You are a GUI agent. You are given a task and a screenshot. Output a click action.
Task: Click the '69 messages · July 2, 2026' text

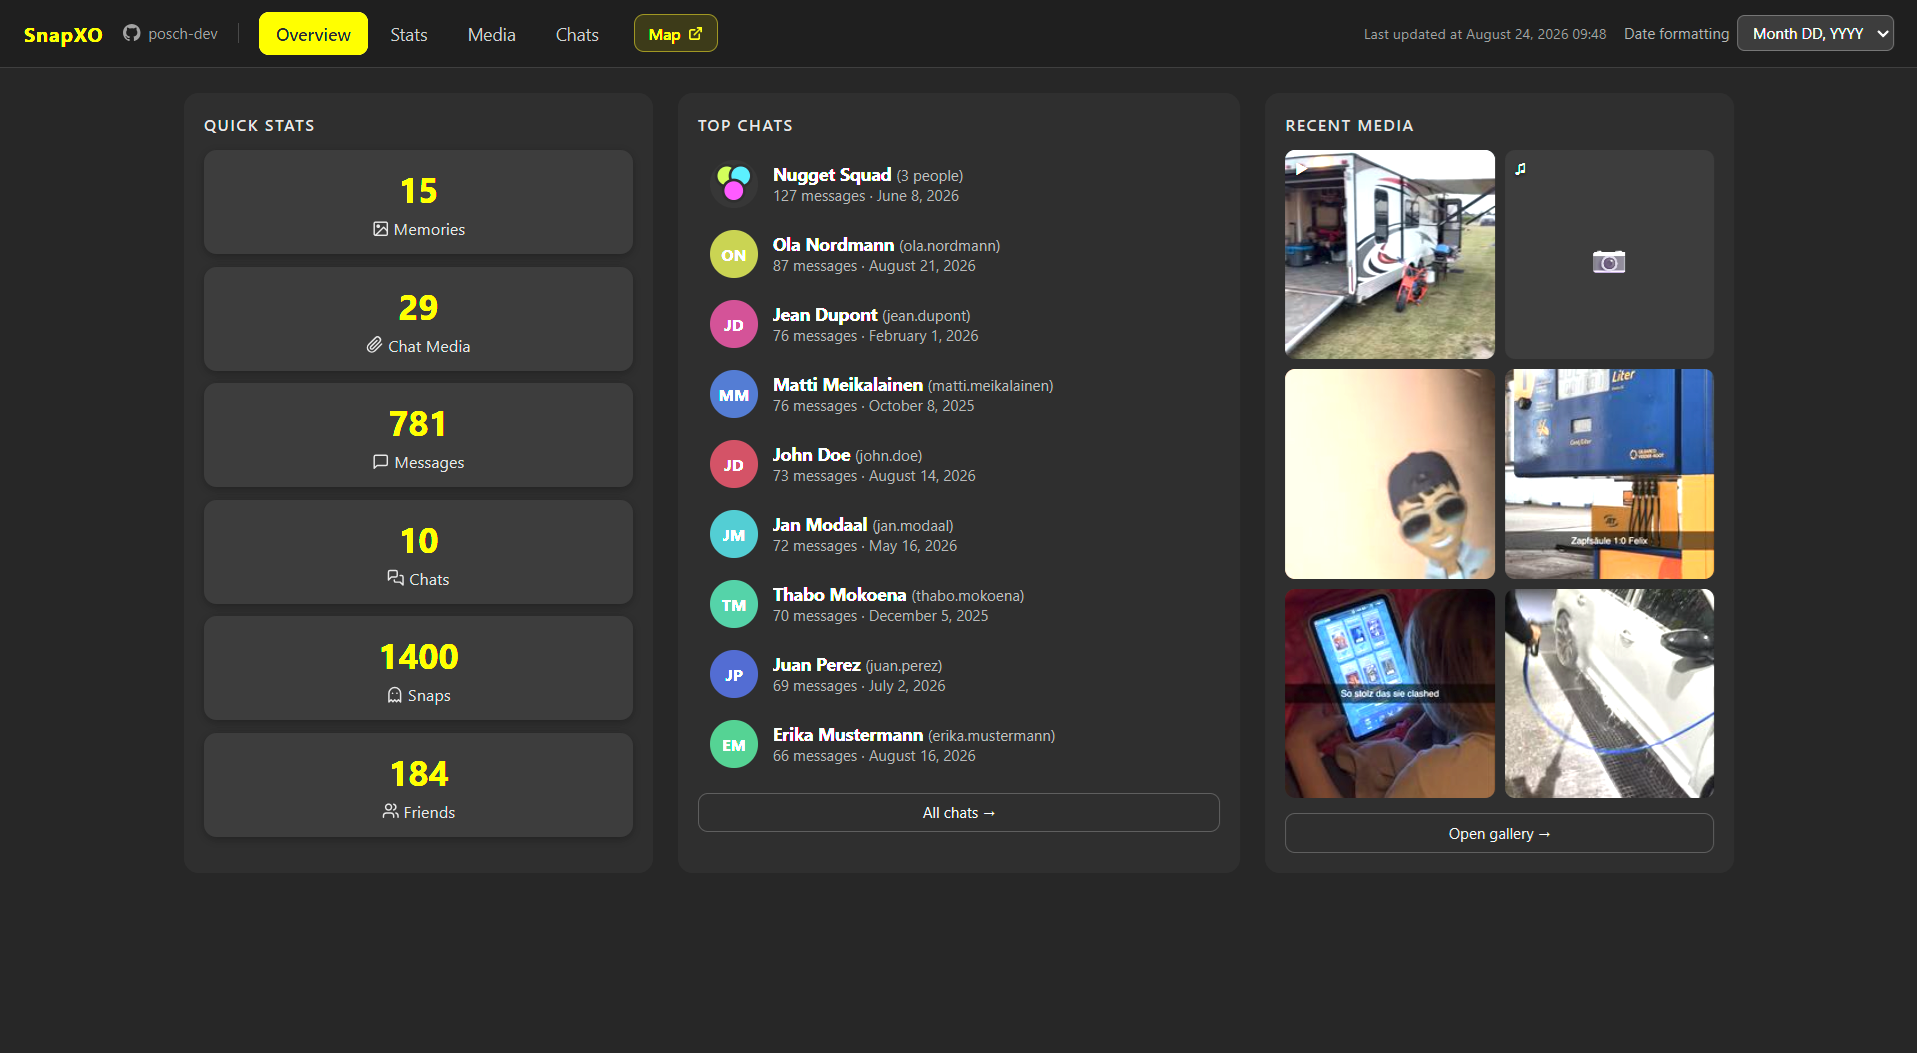click(x=859, y=686)
